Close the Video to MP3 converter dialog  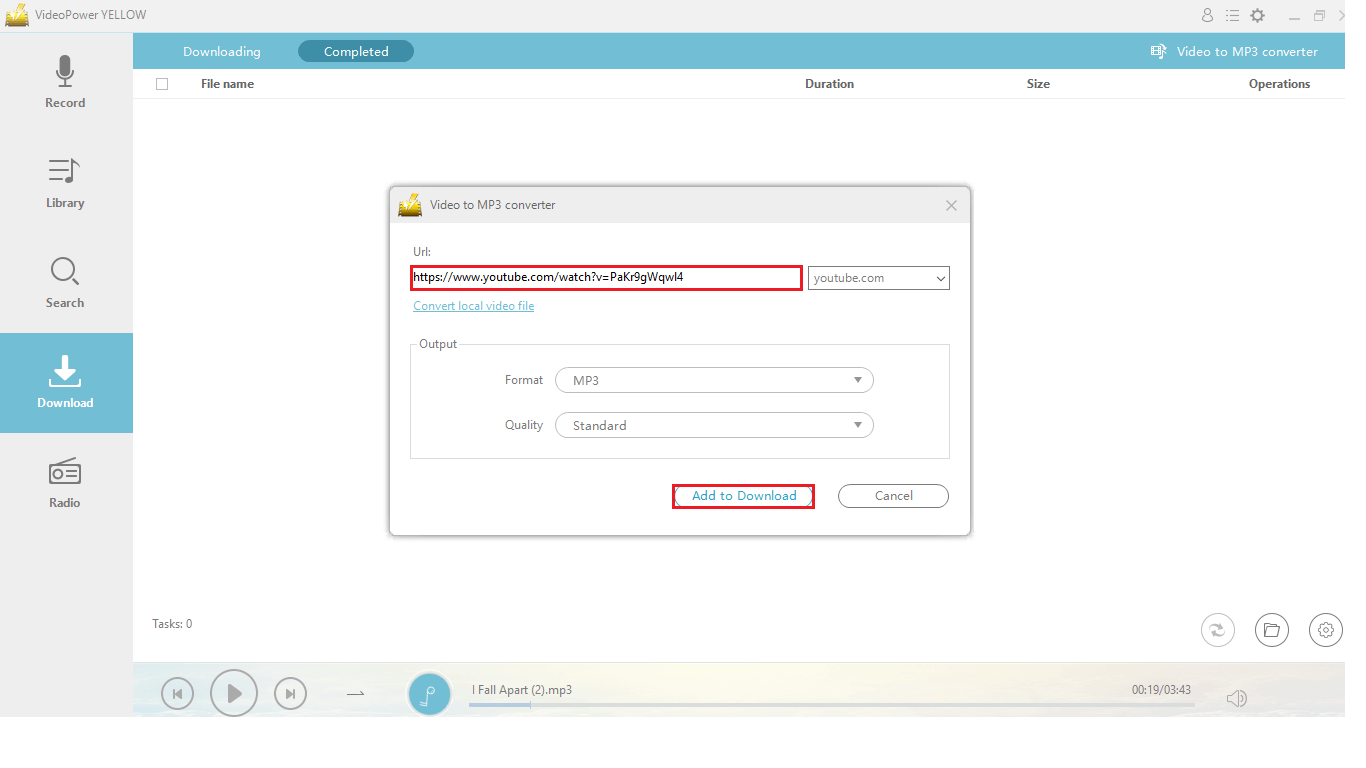coord(951,205)
